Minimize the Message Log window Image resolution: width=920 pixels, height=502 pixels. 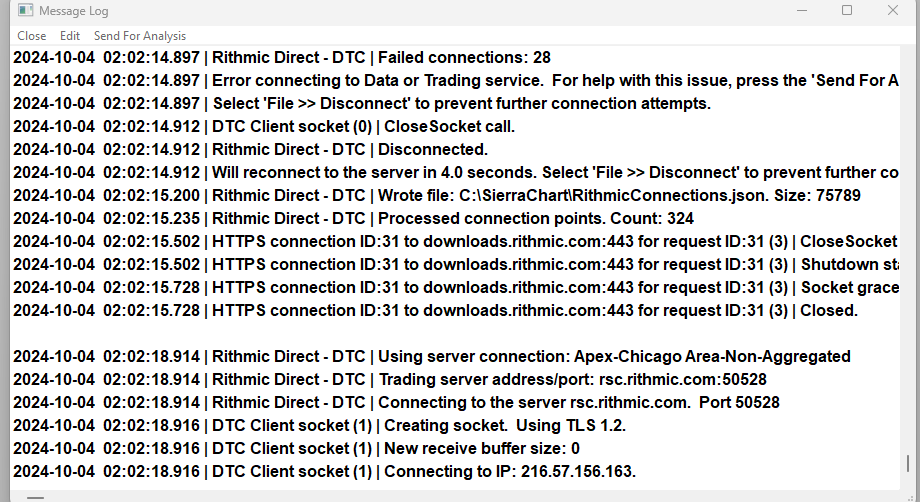(800, 11)
